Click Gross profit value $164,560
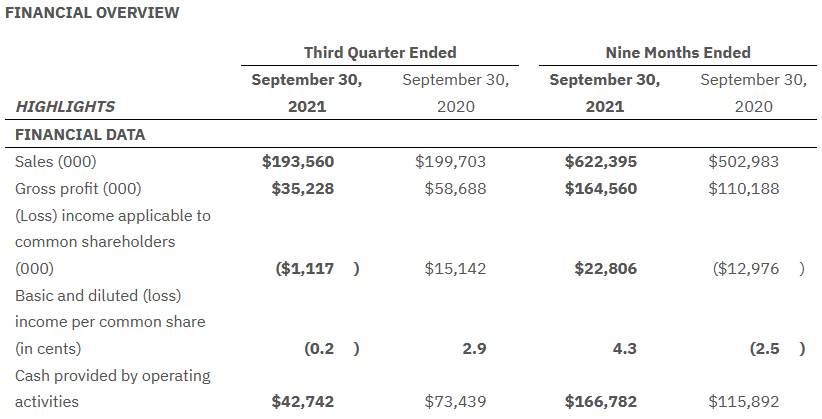This screenshot has width=822, height=419. [600, 188]
